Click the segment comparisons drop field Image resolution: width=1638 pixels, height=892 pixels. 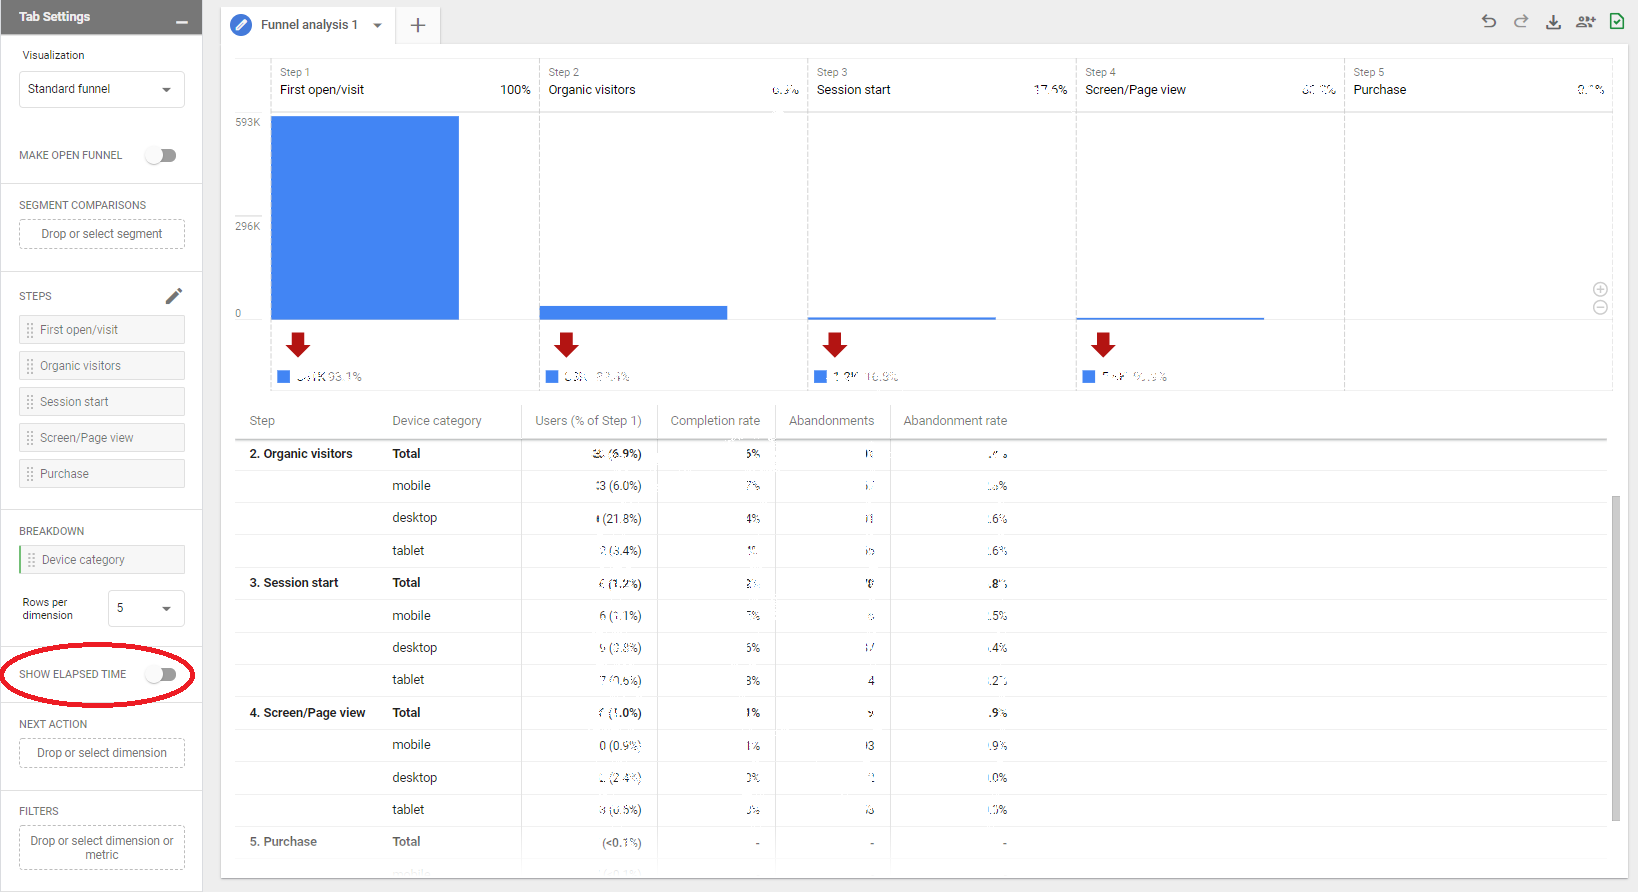pyautogui.click(x=102, y=234)
